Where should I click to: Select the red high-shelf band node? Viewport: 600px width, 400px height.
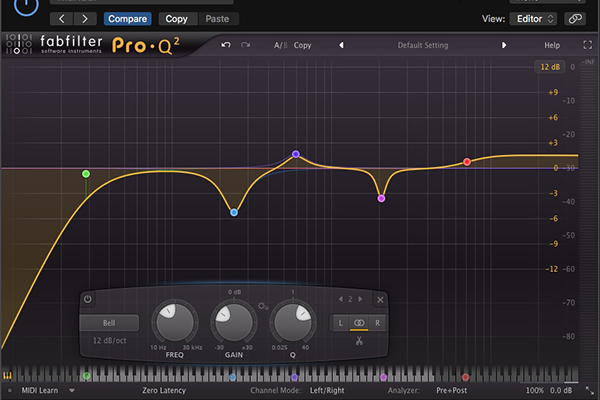click(467, 162)
